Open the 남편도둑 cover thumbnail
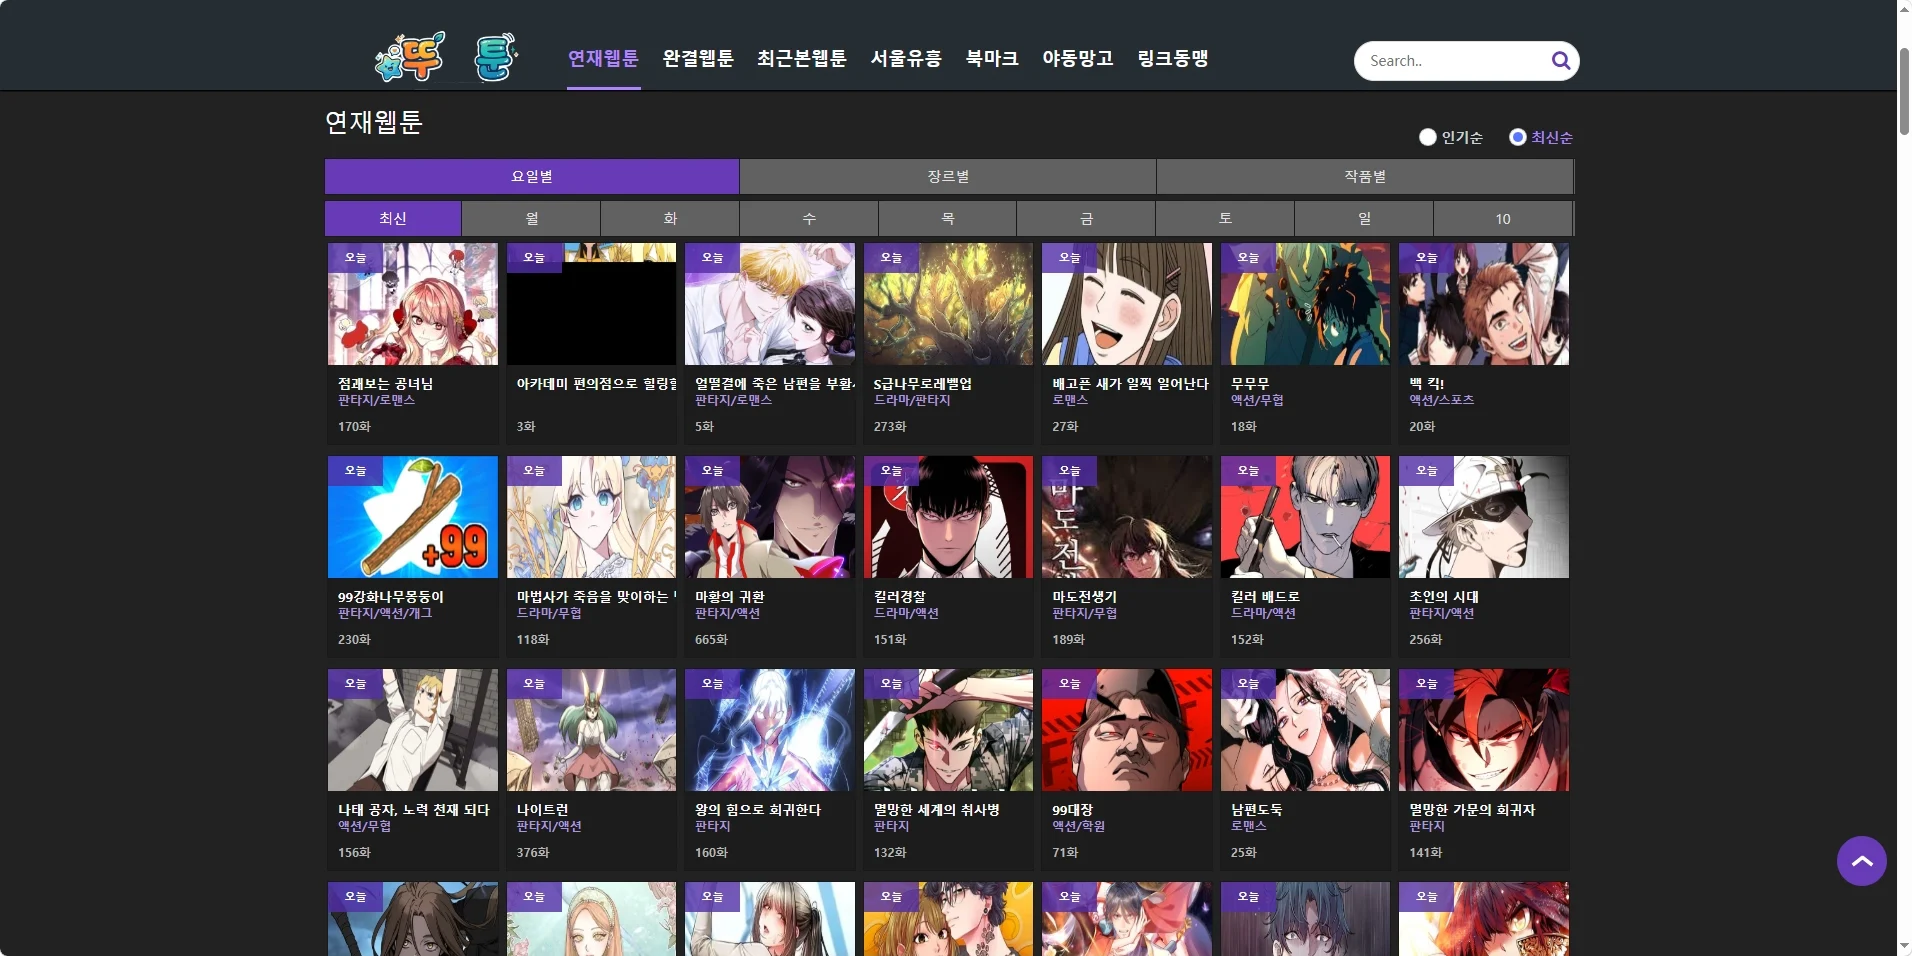The height and width of the screenshot is (956, 1912). coord(1305,730)
